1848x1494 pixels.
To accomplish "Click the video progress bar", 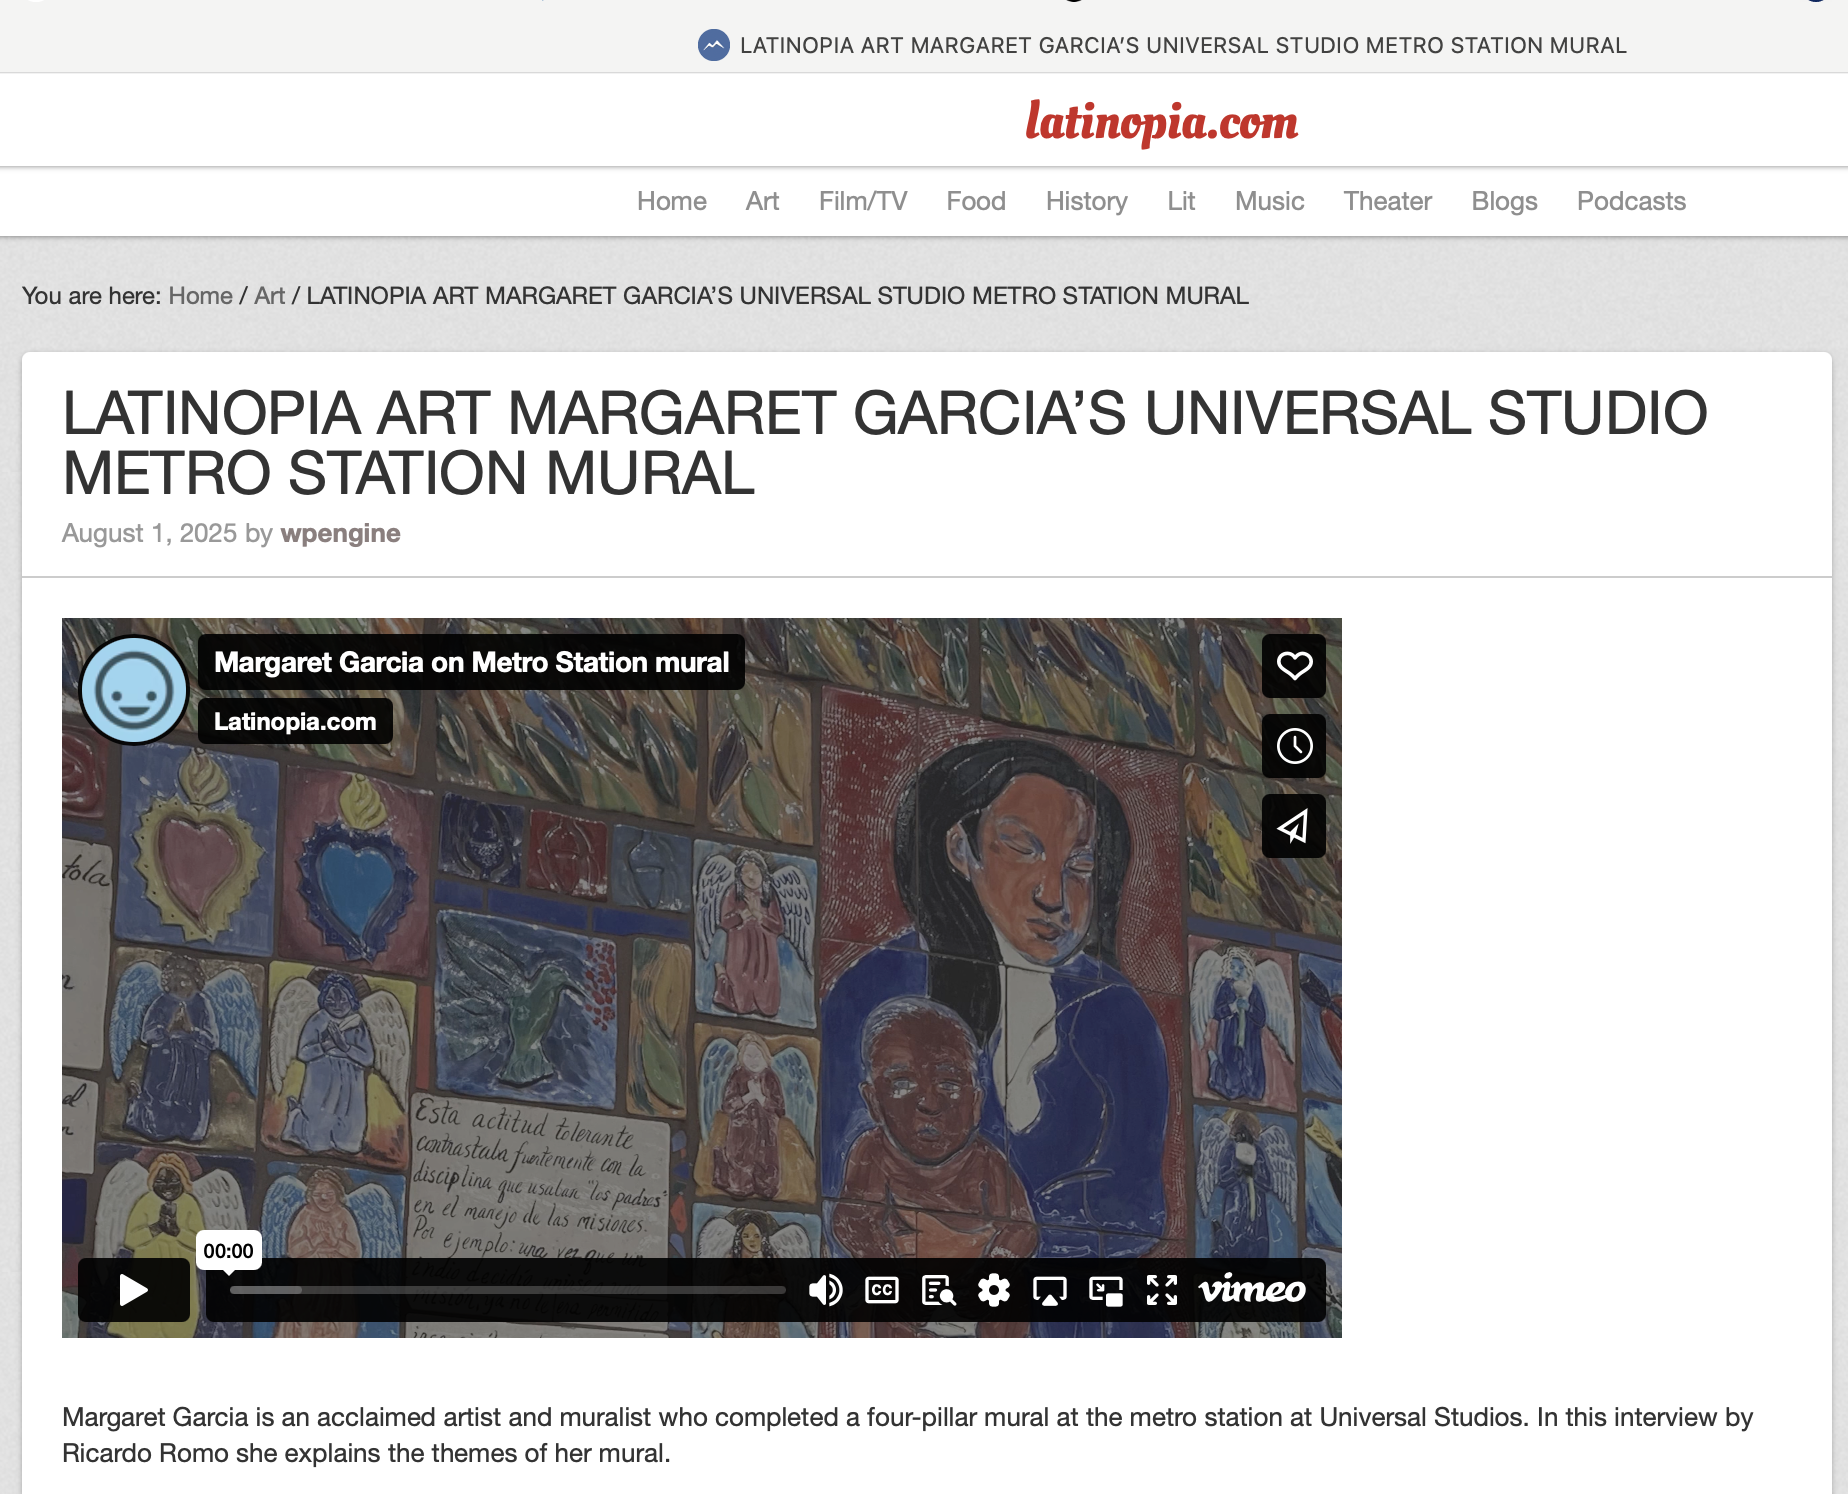I will point(507,1290).
